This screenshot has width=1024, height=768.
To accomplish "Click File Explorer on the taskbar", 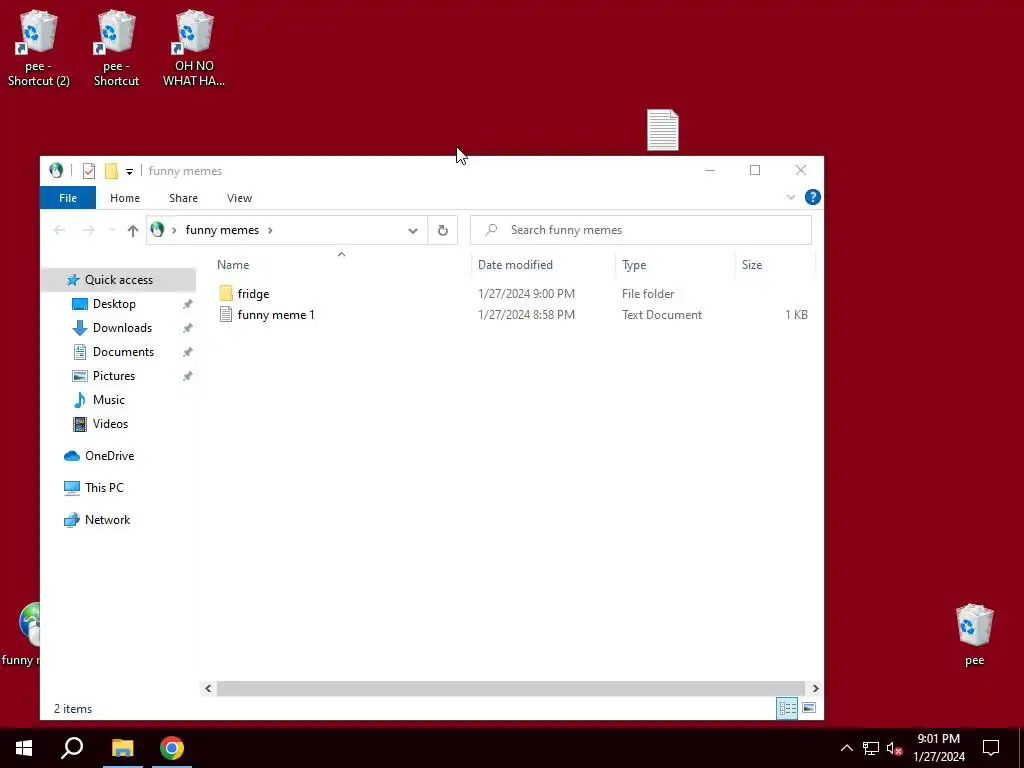I will coord(122,748).
